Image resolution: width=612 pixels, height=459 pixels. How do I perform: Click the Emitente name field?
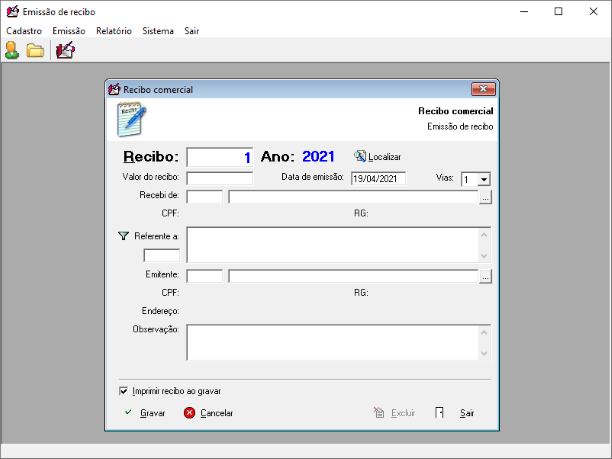[x=353, y=276]
